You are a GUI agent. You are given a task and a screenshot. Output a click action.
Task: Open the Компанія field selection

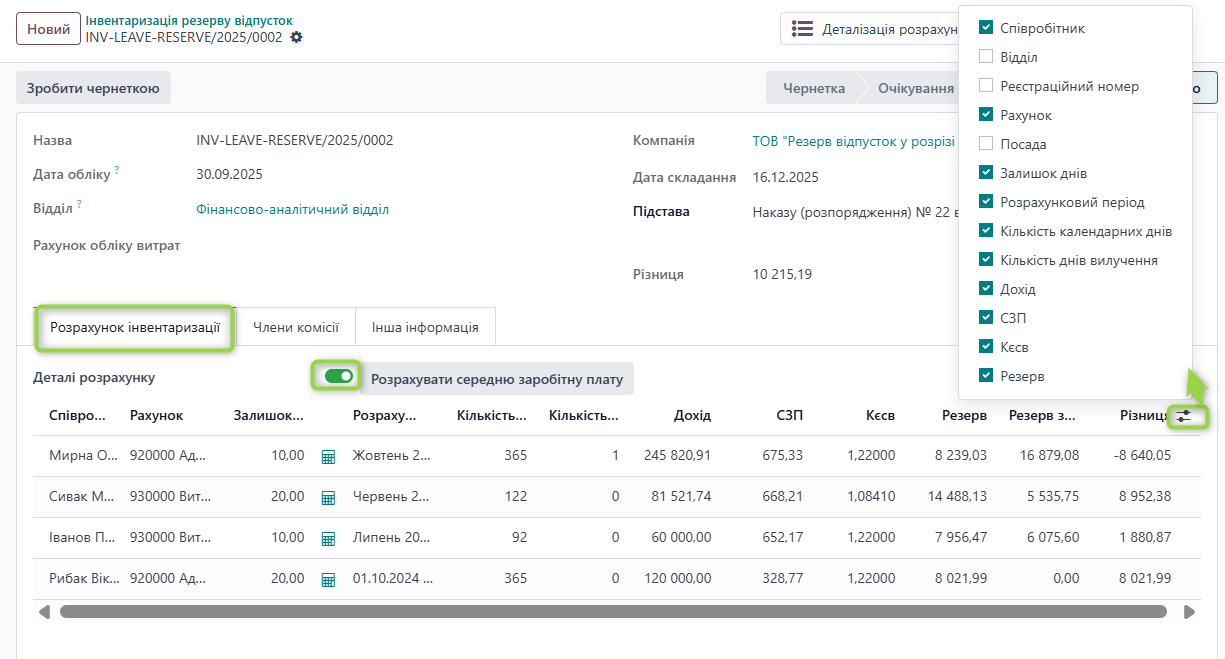pyautogui.click(x=853, y=141)
